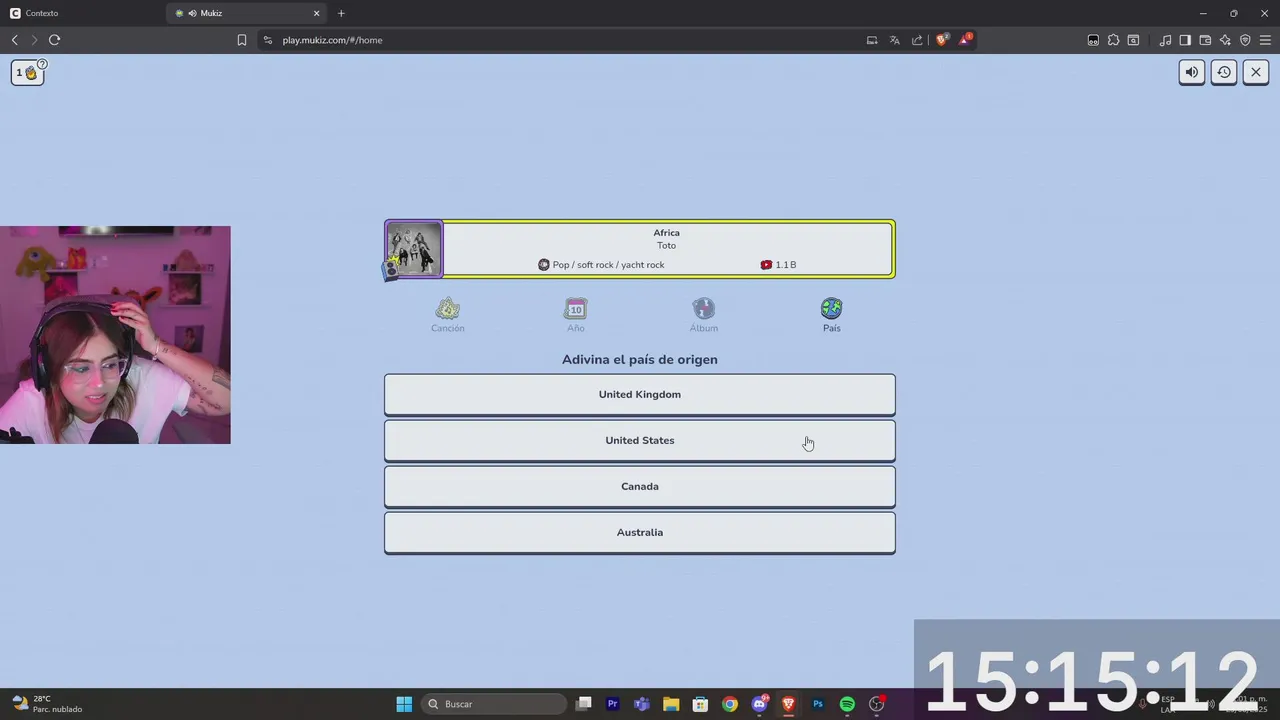This screenshot has height=720, width=1280.
Task: Close the quiz with the X button
Action: point(1256,72)
